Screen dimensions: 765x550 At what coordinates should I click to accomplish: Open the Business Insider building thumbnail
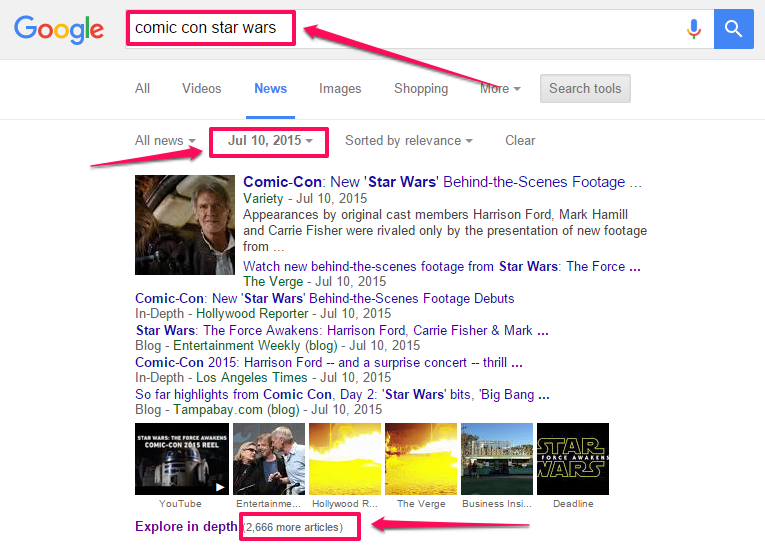click(x=497, y=459)
